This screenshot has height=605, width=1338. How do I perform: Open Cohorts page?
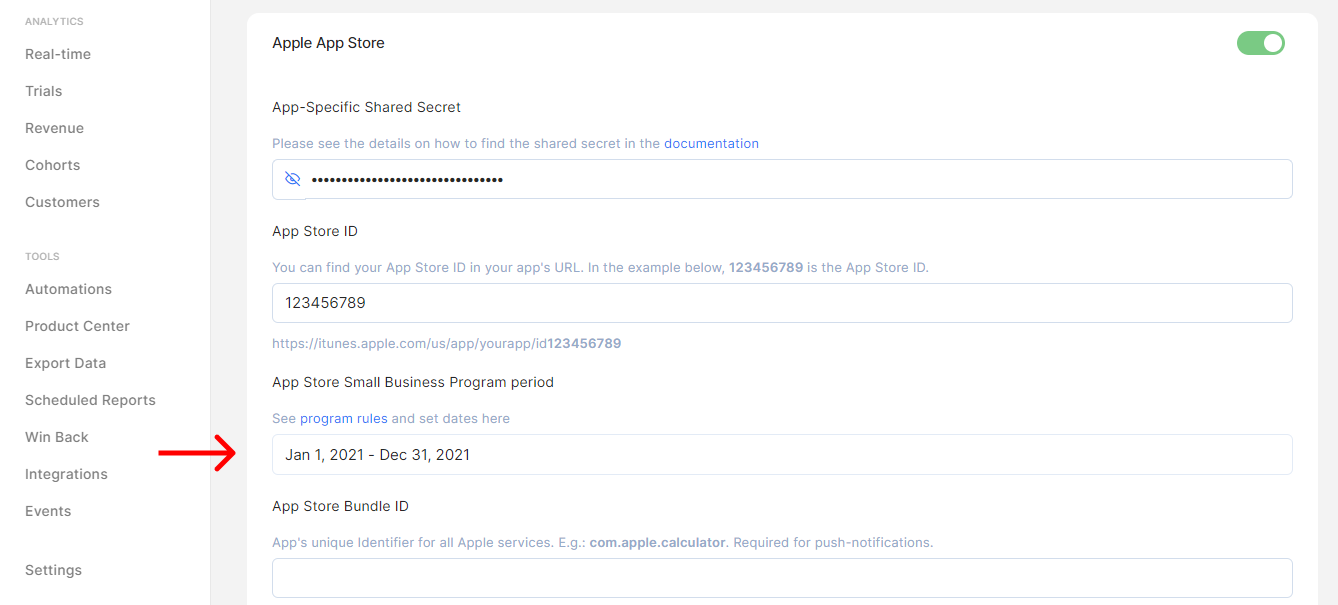(x=53, y=165)
